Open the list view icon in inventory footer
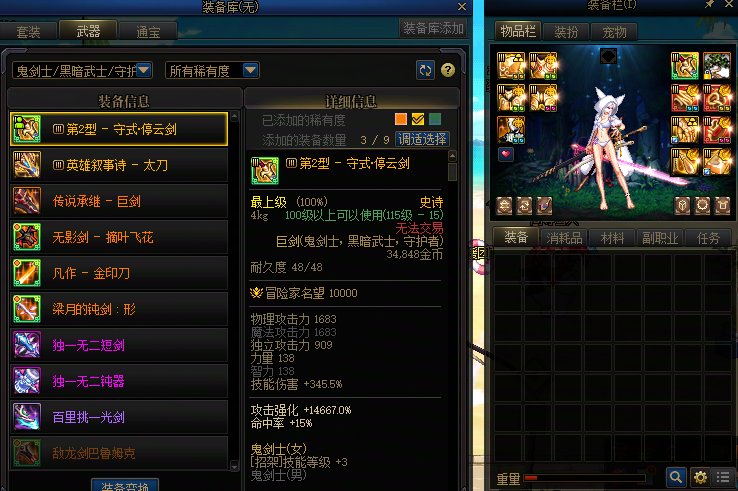Screen dimensions: 738x491 [x=723, y=477]
